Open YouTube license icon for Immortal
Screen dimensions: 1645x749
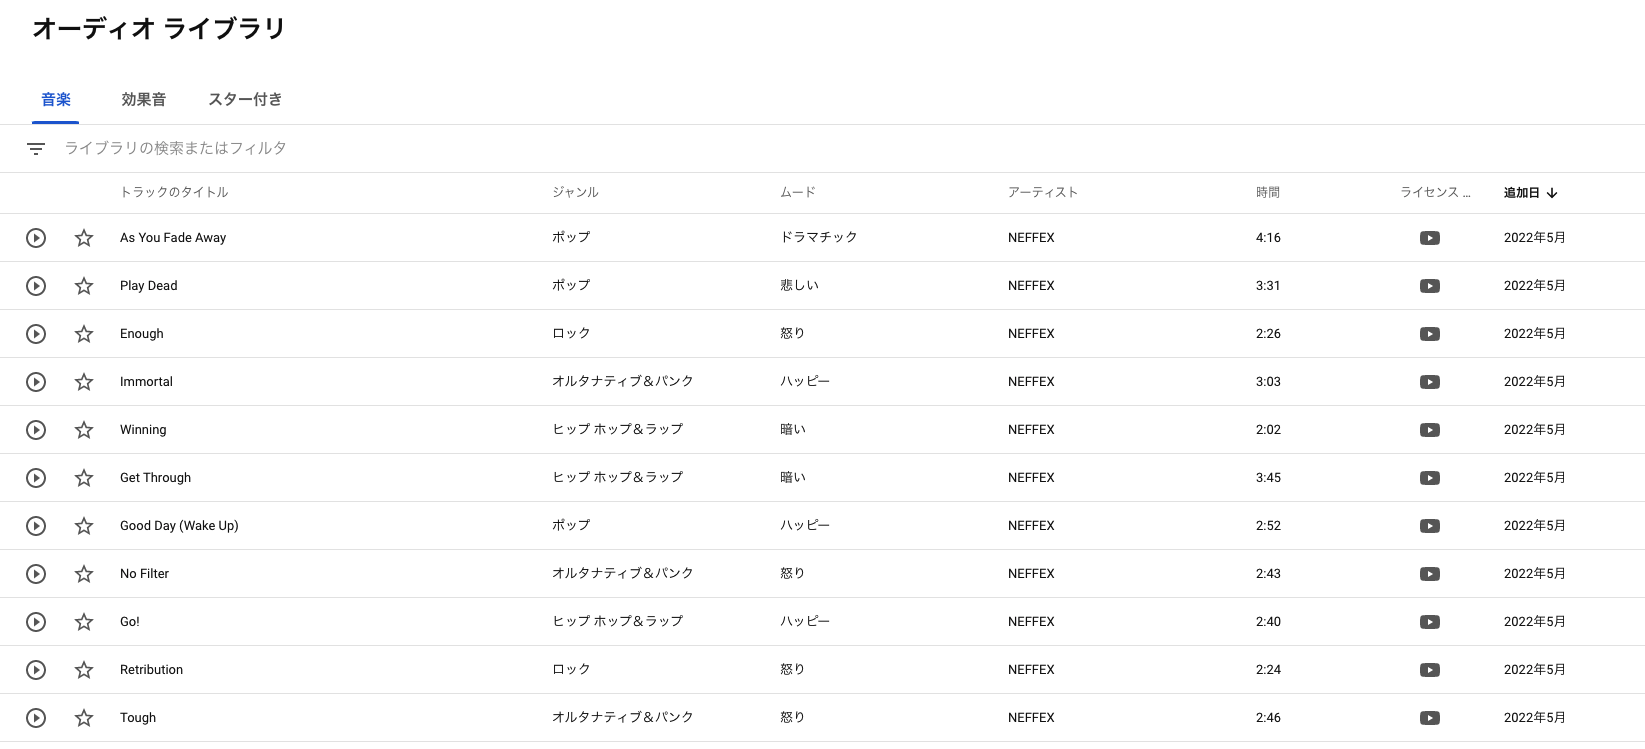point(1430,382)
